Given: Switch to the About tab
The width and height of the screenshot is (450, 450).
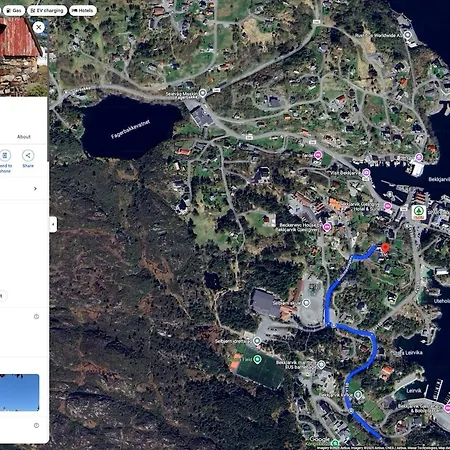Looking at the screenshot, I should (x=24, y=137).
